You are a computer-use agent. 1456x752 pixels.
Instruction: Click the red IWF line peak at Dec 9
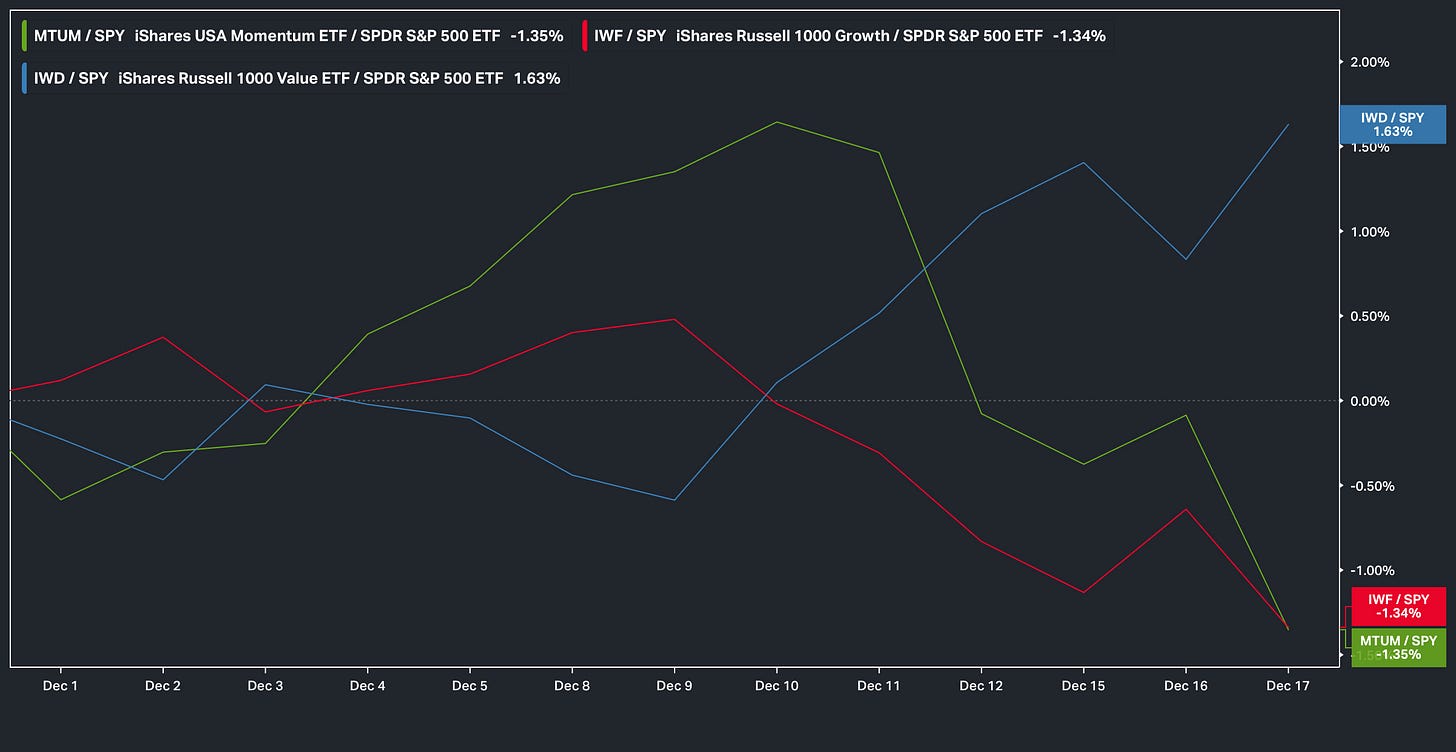pyautogui.click(x=675, y=319)
